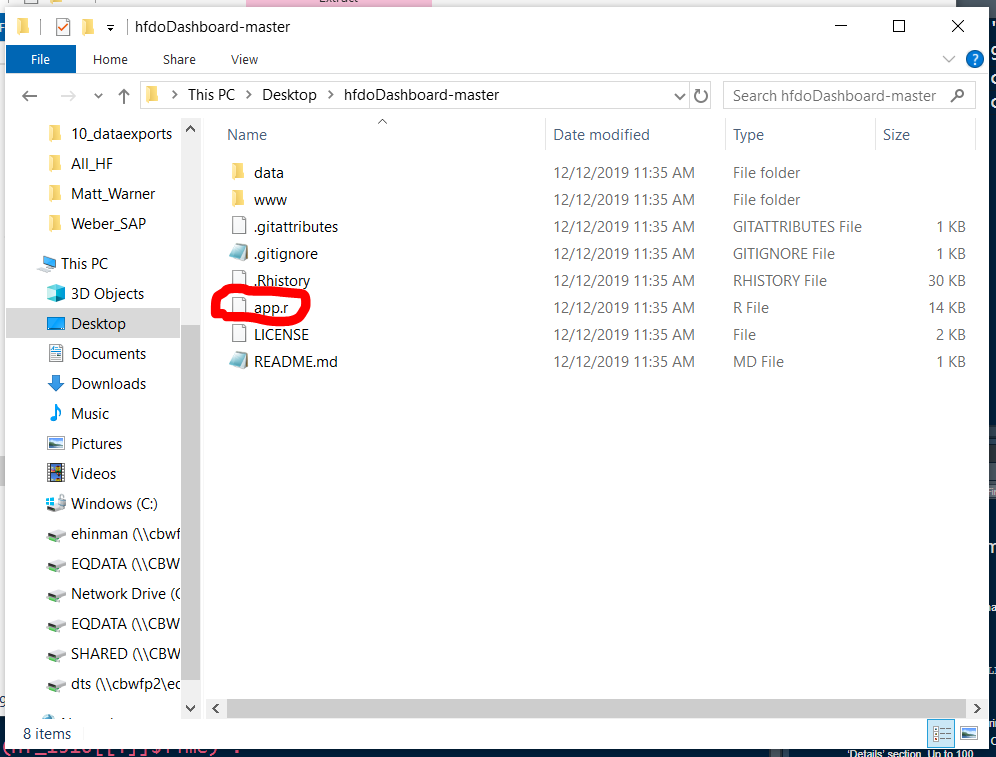Click the Search hfdoDashboard-master box
996x757 pixels.
pyautogui.click(x=835, y=96)
